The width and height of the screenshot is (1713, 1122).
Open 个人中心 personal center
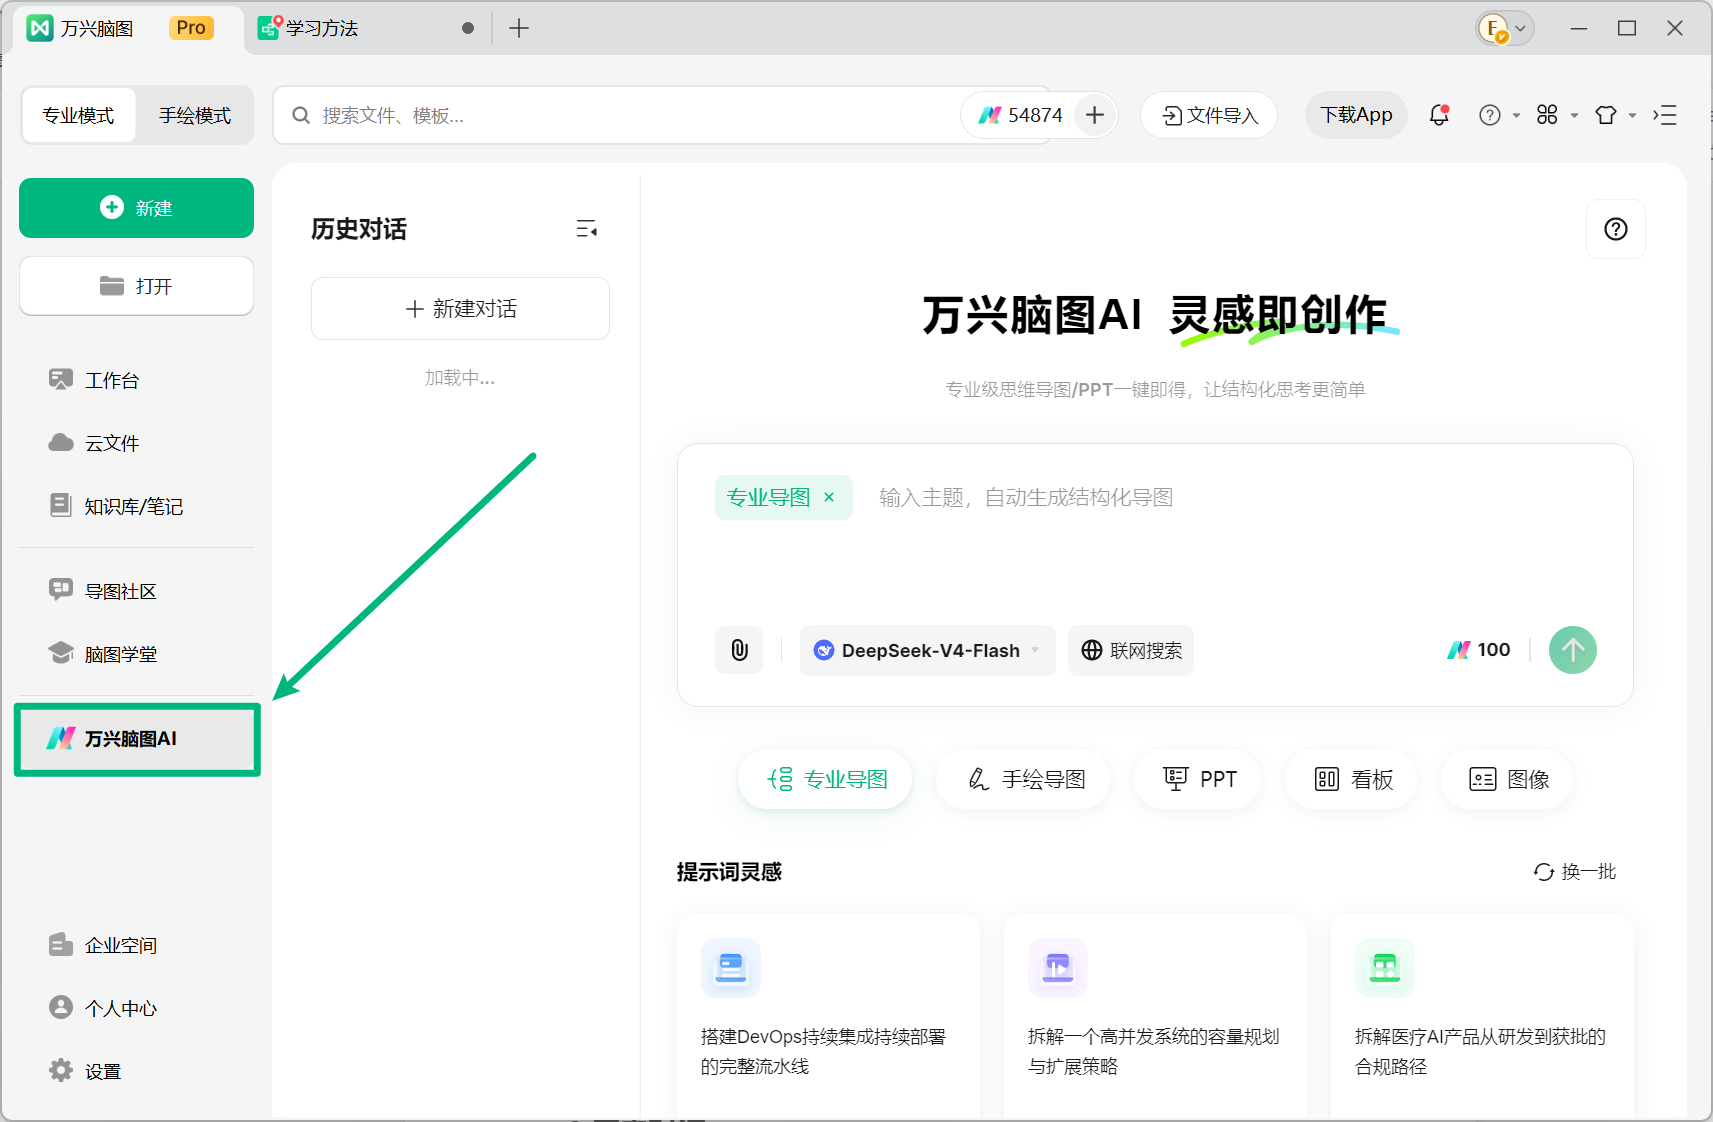click(x=136, y=1008)
